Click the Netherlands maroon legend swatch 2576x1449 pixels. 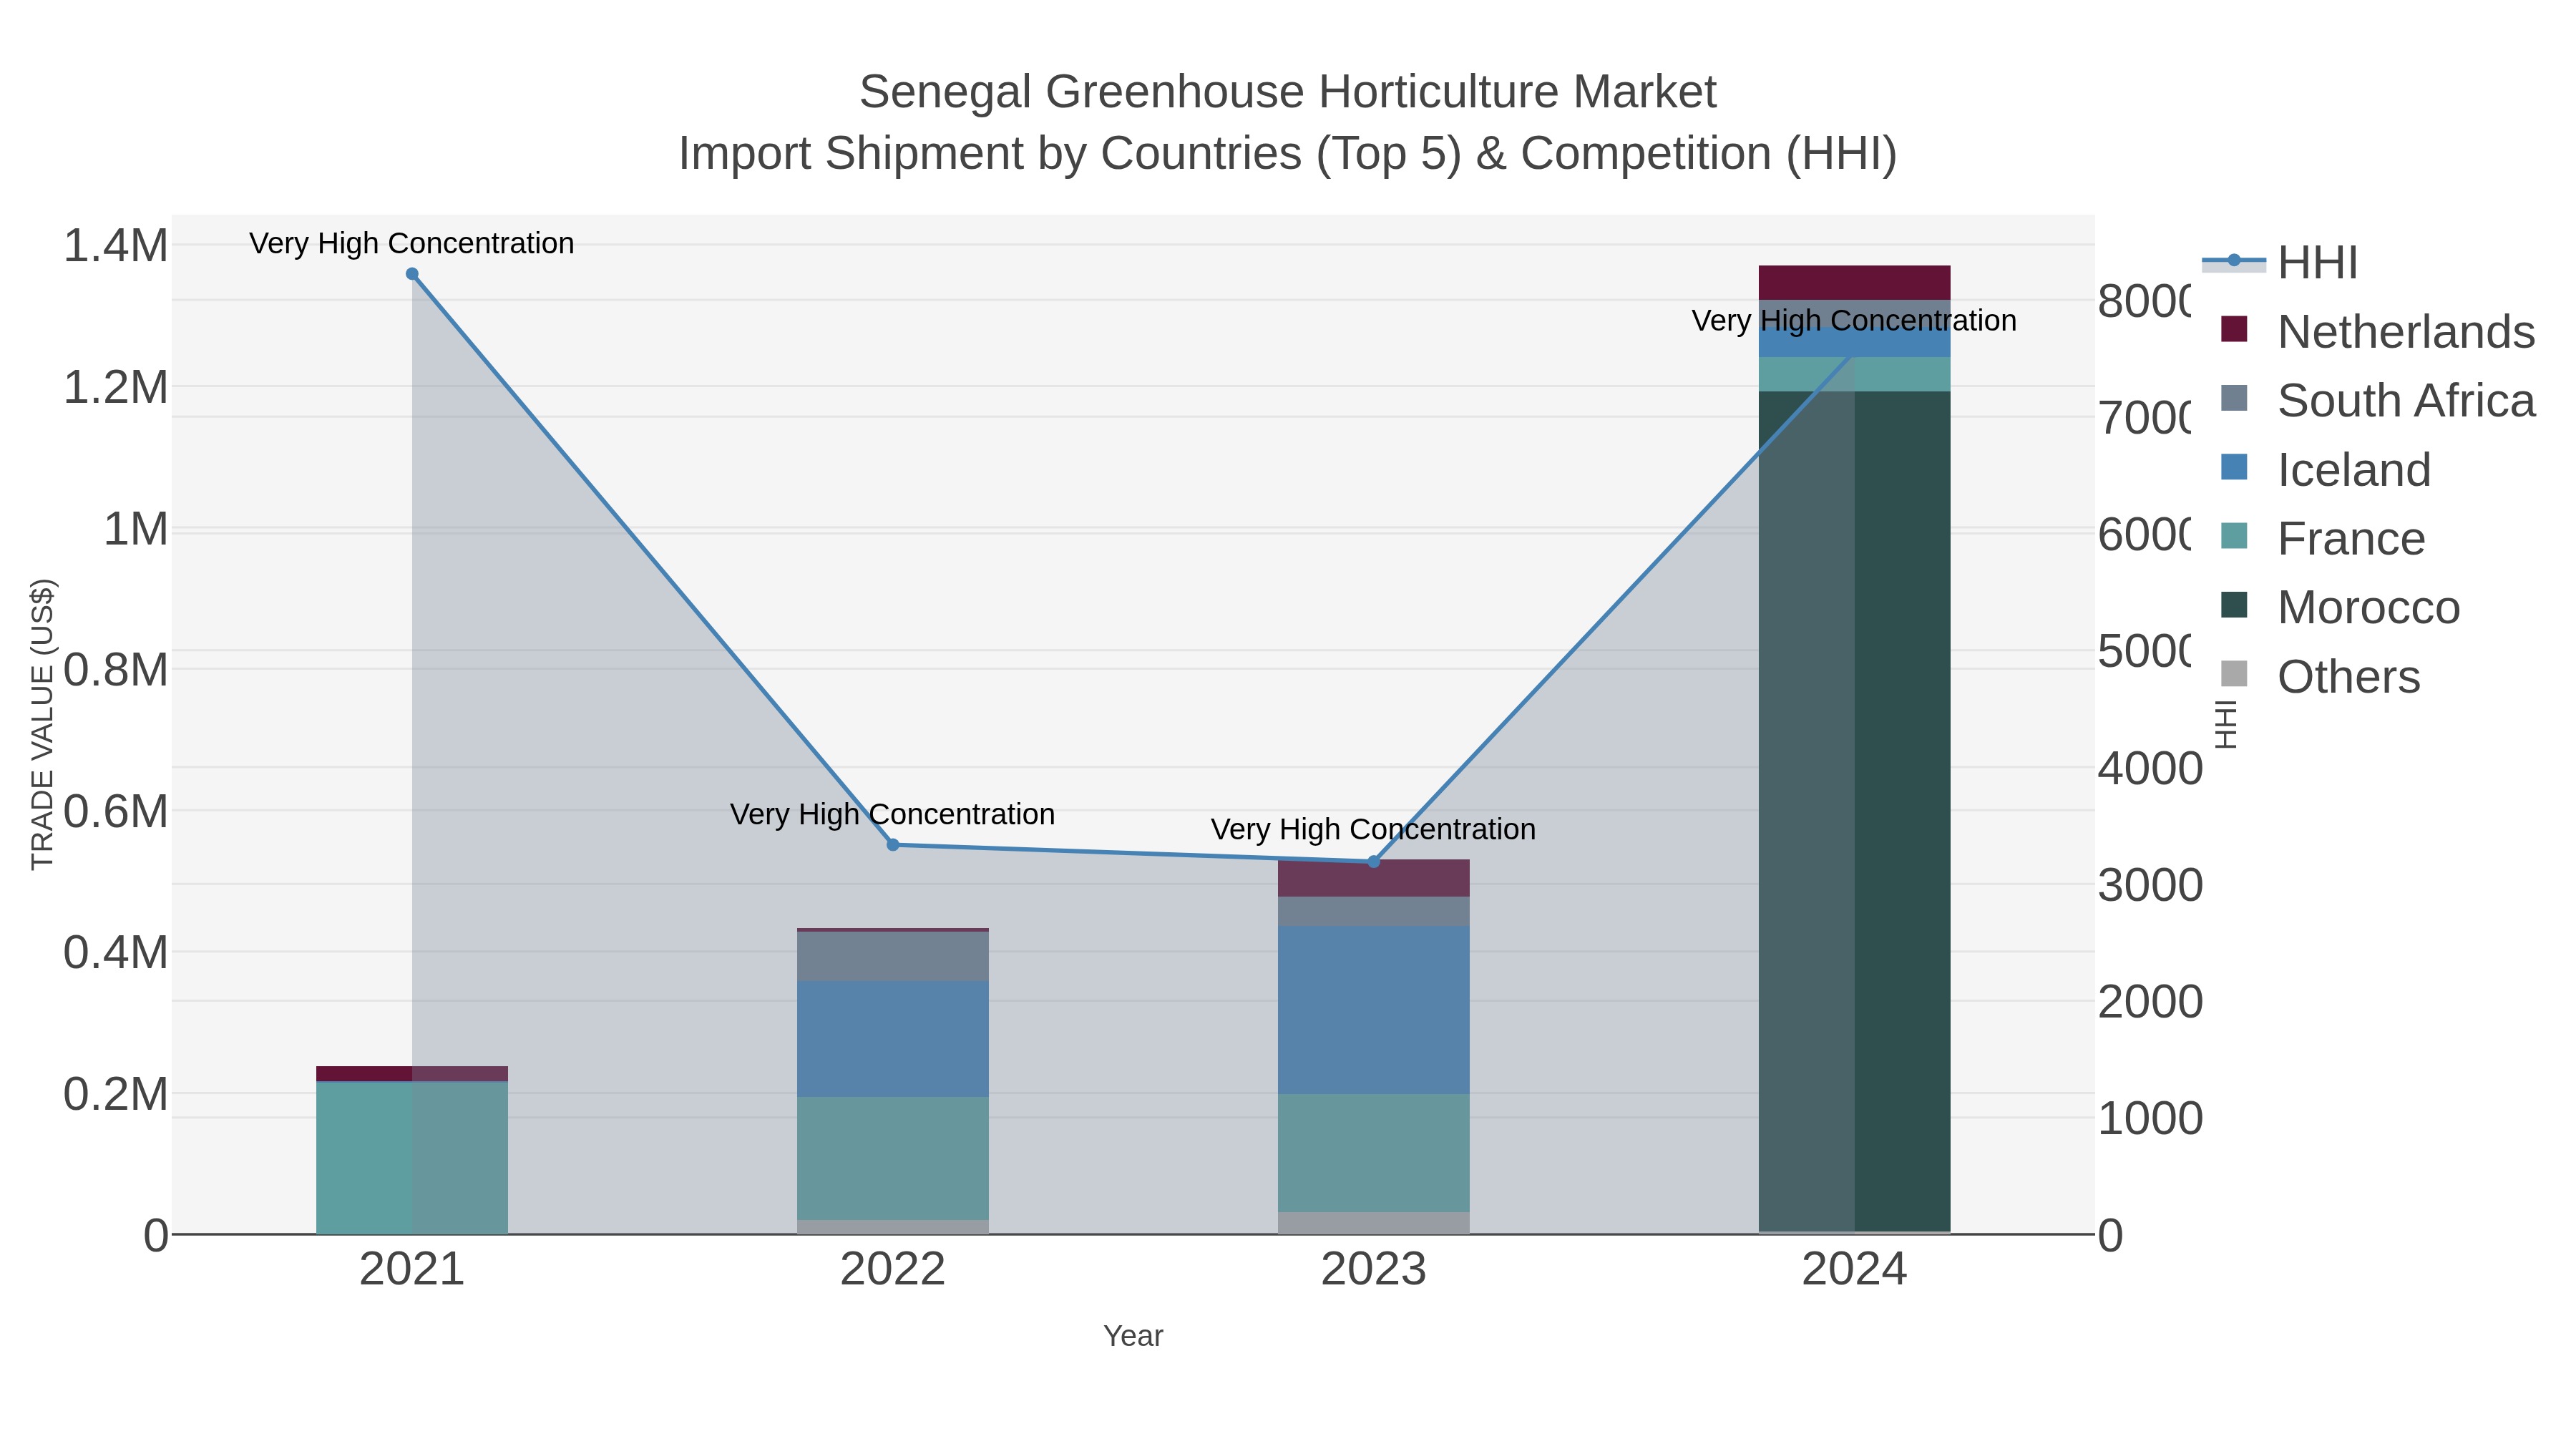click(2234, 329)
